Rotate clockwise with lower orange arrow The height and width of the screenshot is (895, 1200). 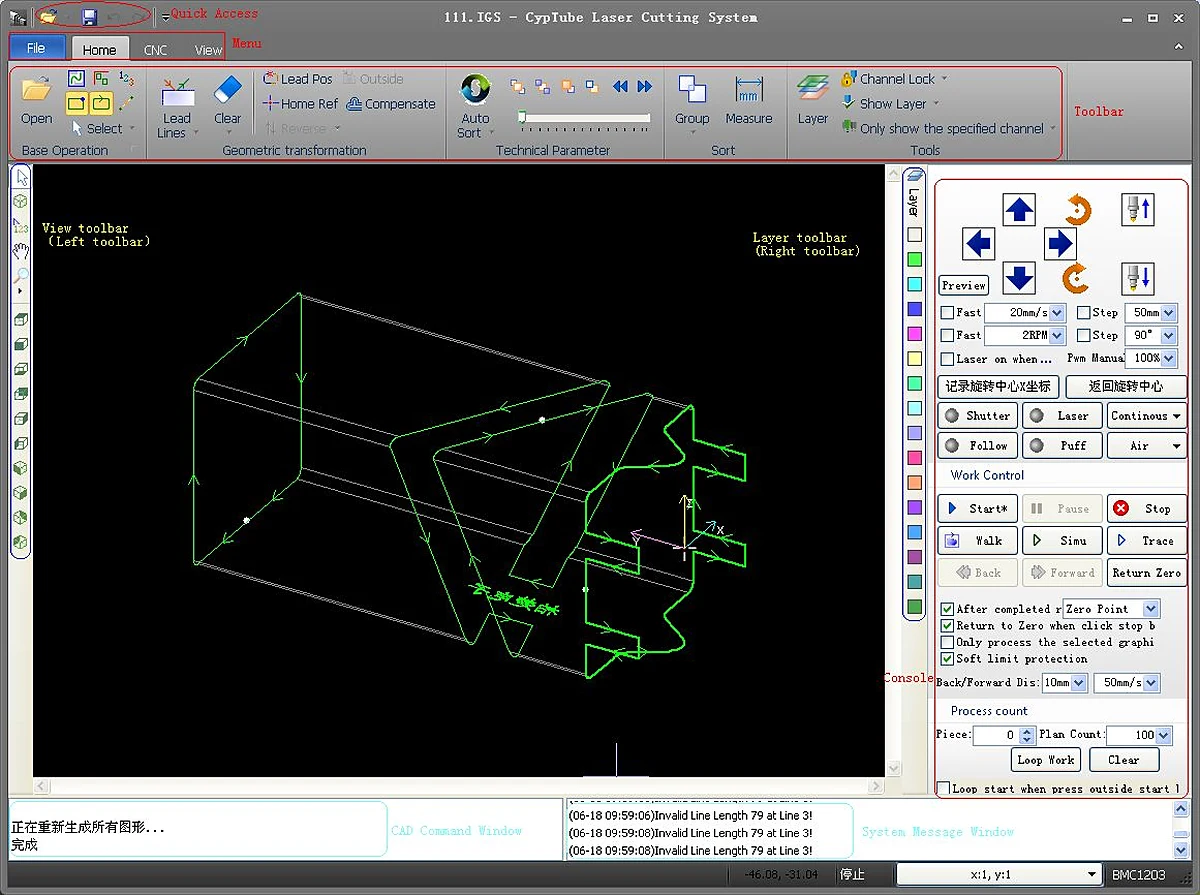point(1076,277)
